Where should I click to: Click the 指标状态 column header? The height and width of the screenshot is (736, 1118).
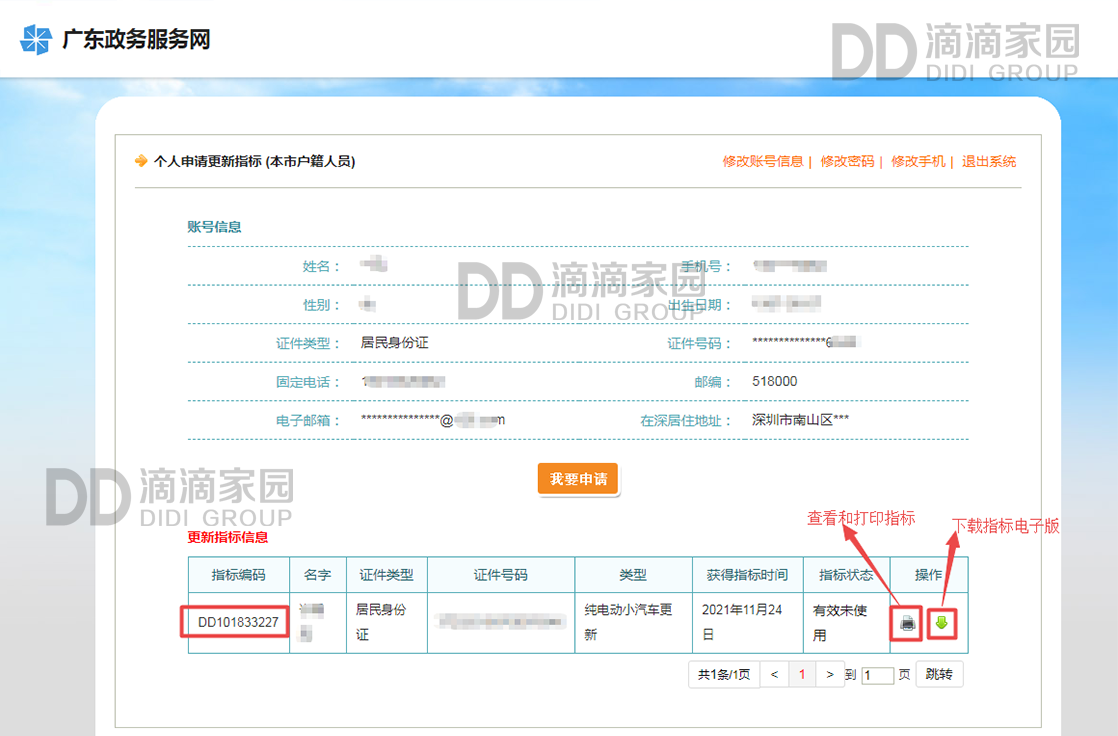click(846, 575)
